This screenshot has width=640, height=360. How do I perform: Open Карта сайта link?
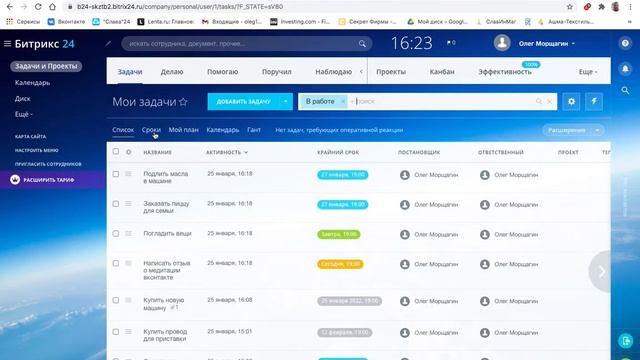click(x=31, y=136)
